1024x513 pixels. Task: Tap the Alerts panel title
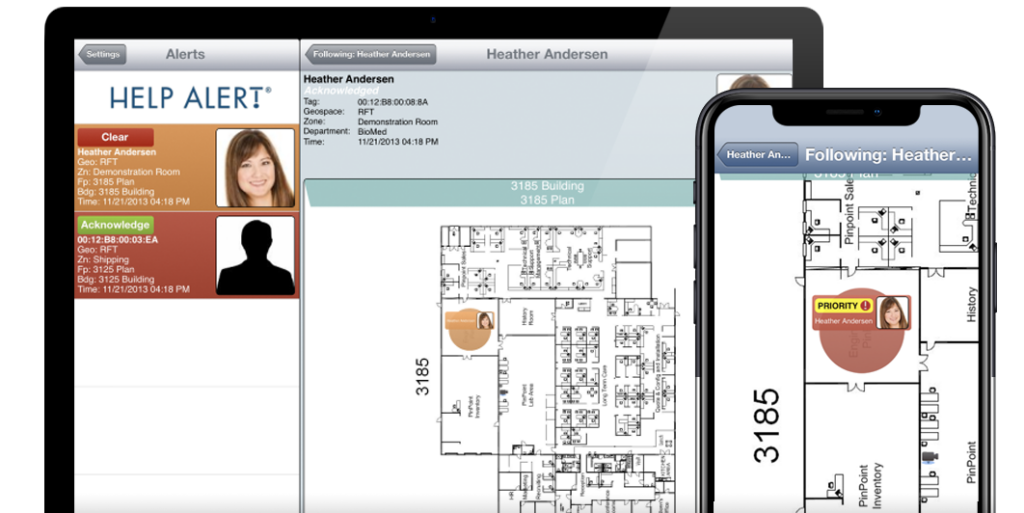(185, 54)
